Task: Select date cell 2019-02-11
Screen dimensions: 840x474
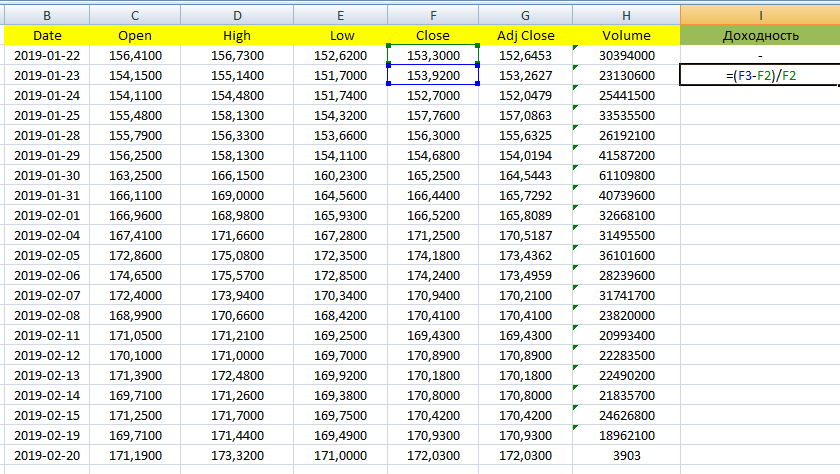Action: [x=47, y=335]
